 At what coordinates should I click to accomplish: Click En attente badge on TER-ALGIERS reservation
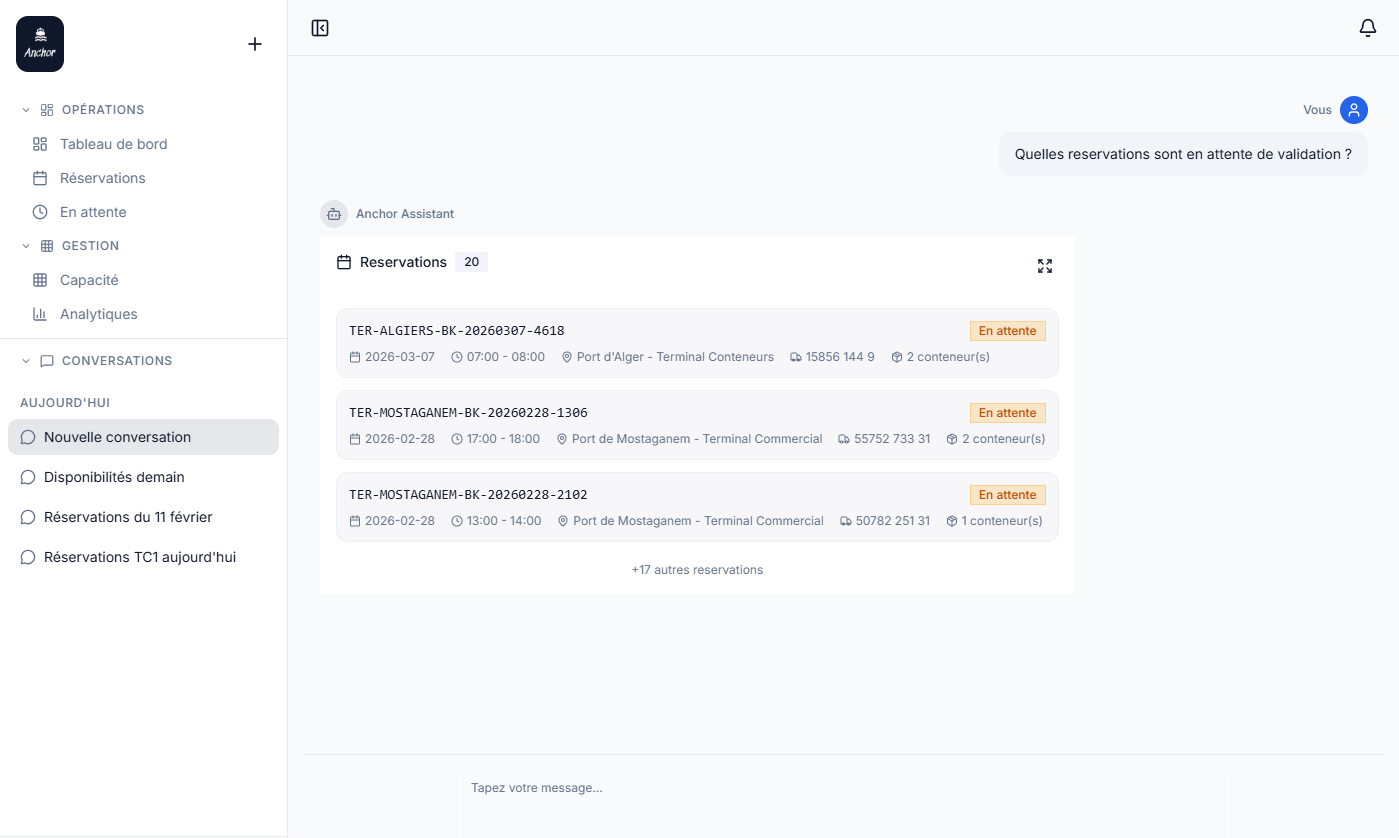[1008, 331]
